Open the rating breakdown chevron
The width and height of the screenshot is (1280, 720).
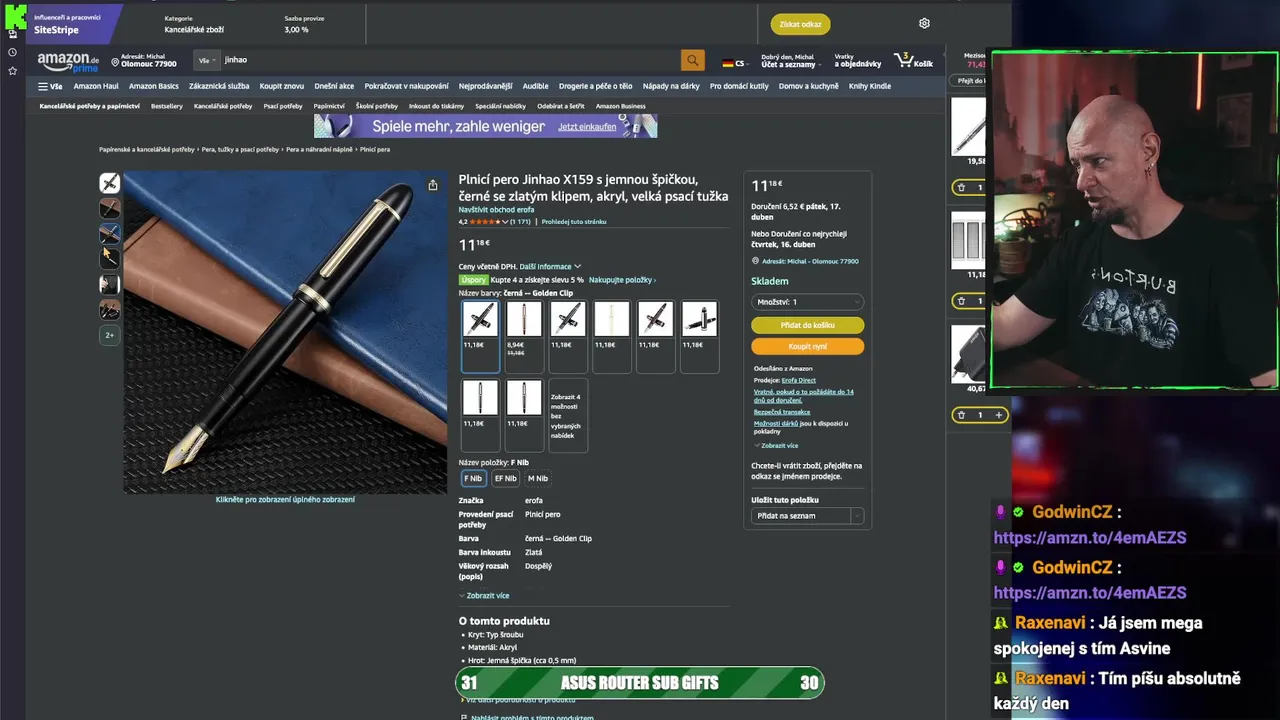[x=505, y=222]
